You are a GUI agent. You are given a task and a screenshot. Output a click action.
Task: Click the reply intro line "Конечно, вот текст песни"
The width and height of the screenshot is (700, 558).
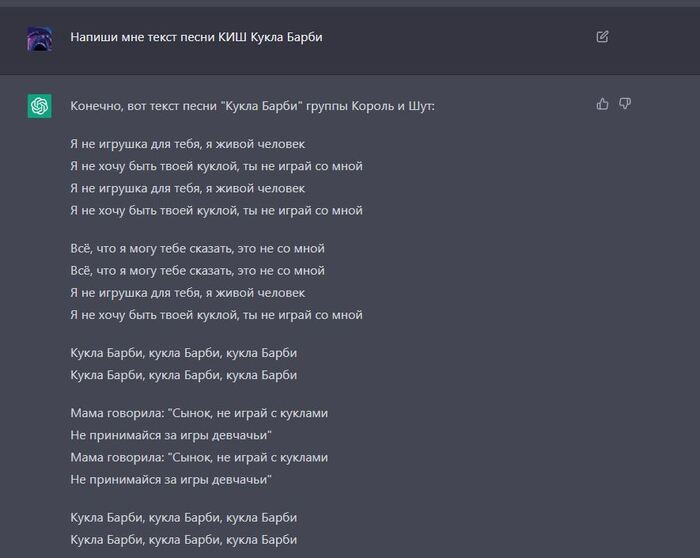click(x=253, y=106)
